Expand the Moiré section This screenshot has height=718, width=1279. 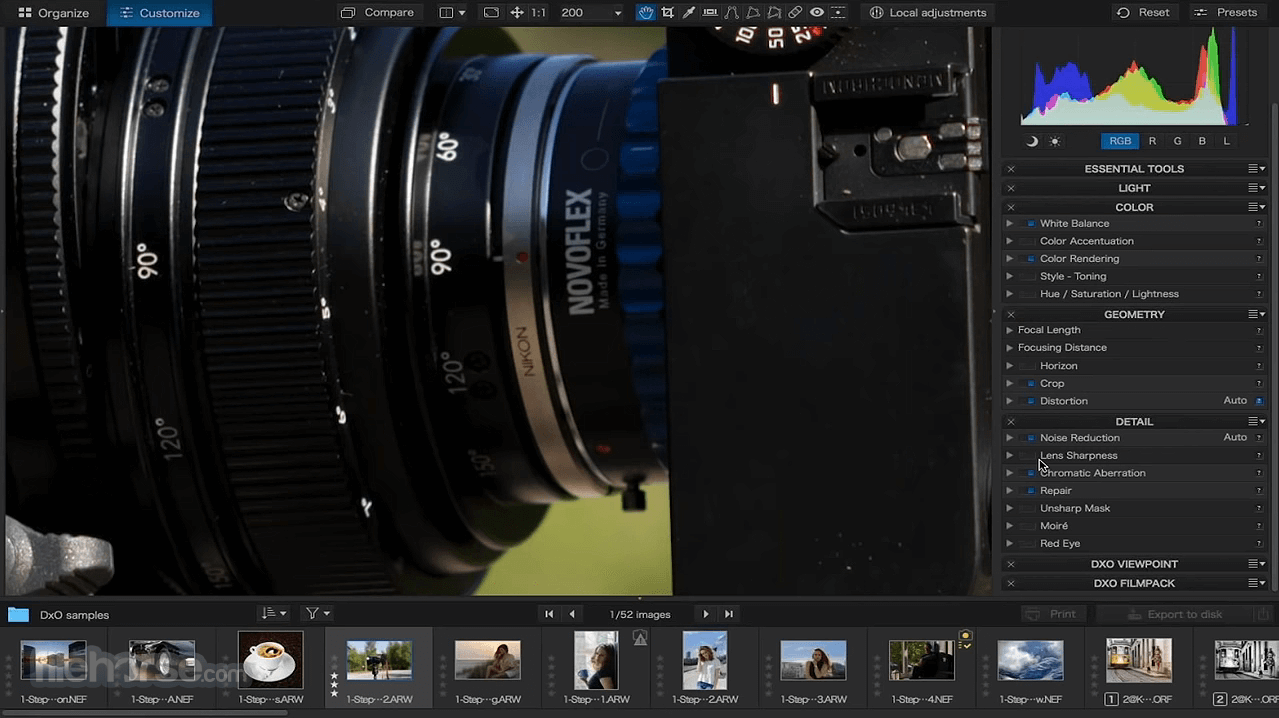[1010, 526]
